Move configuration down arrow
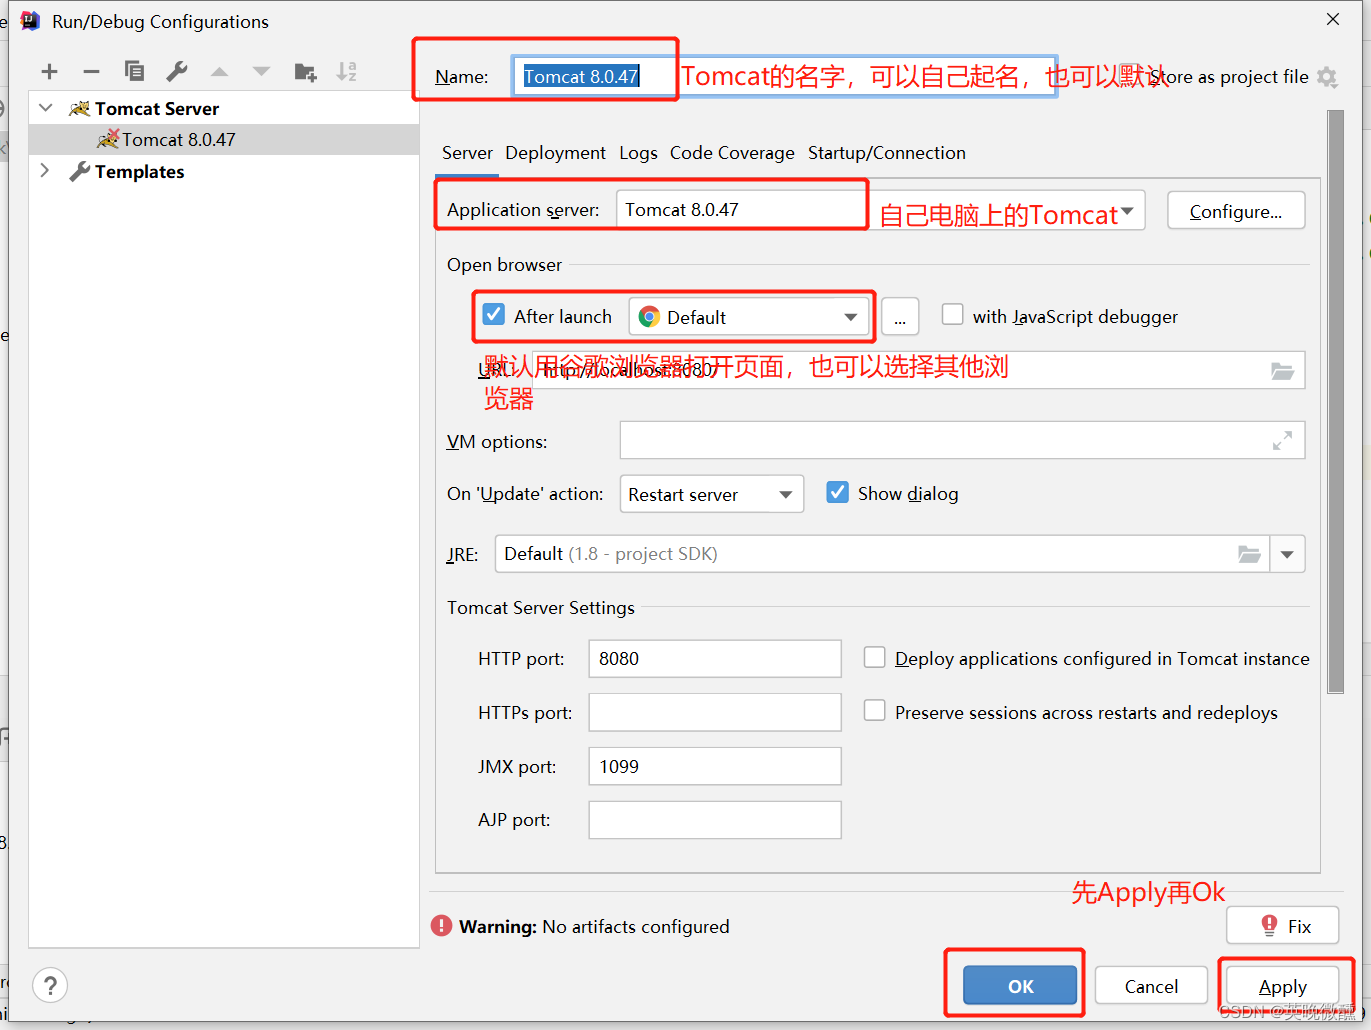Viewport: 1371px width, 1030px height. (261, 72)
